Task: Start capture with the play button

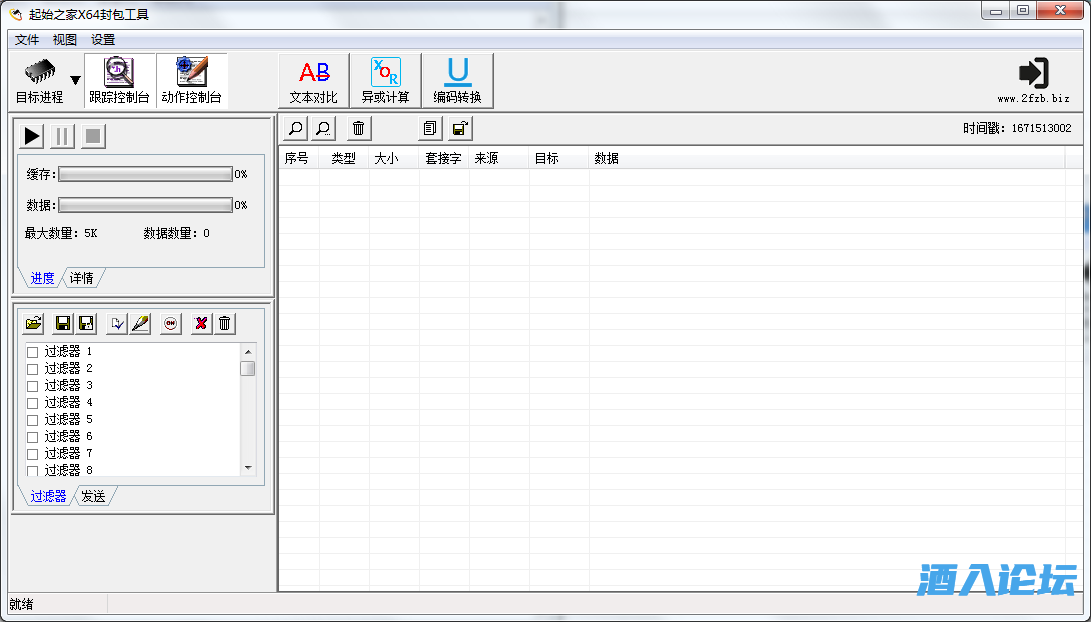Action: tap(33, 136)
